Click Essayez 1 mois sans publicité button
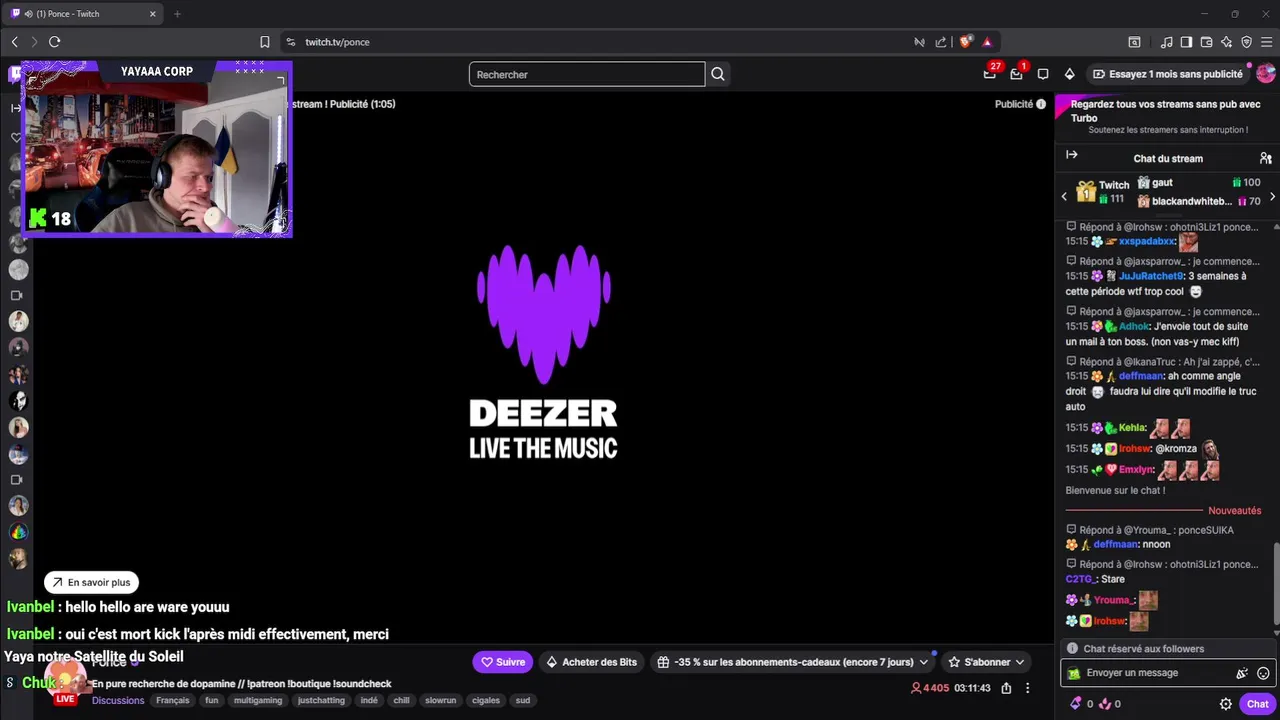Viewport: 1280px width, 720px height. tap(1167, 74)
